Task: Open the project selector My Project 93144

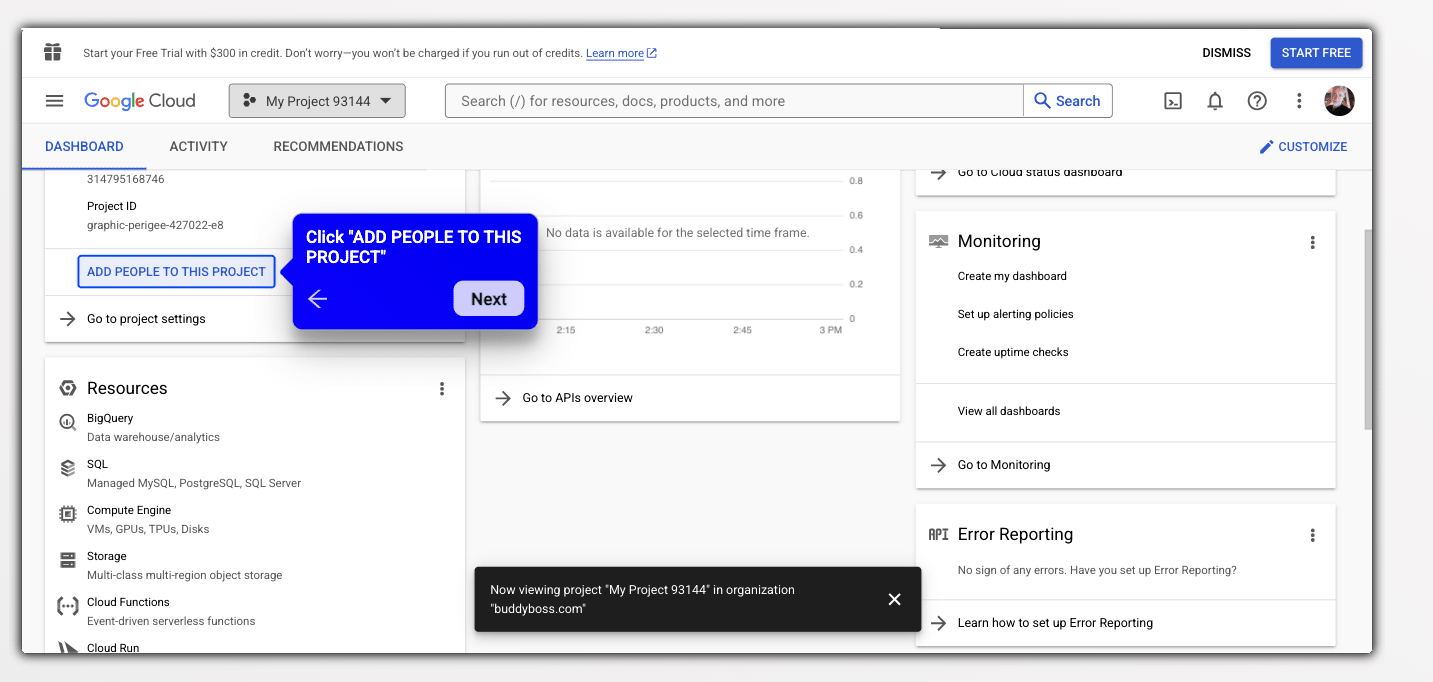Action: [x=317, y=101]
